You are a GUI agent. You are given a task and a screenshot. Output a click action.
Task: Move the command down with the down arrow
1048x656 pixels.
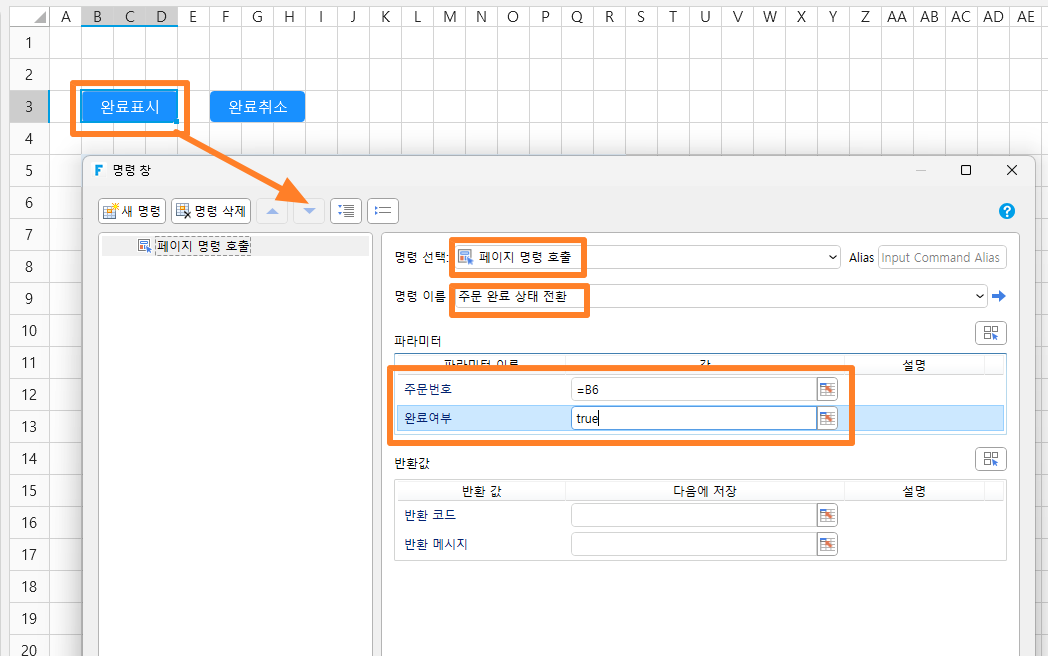point(309,211)
